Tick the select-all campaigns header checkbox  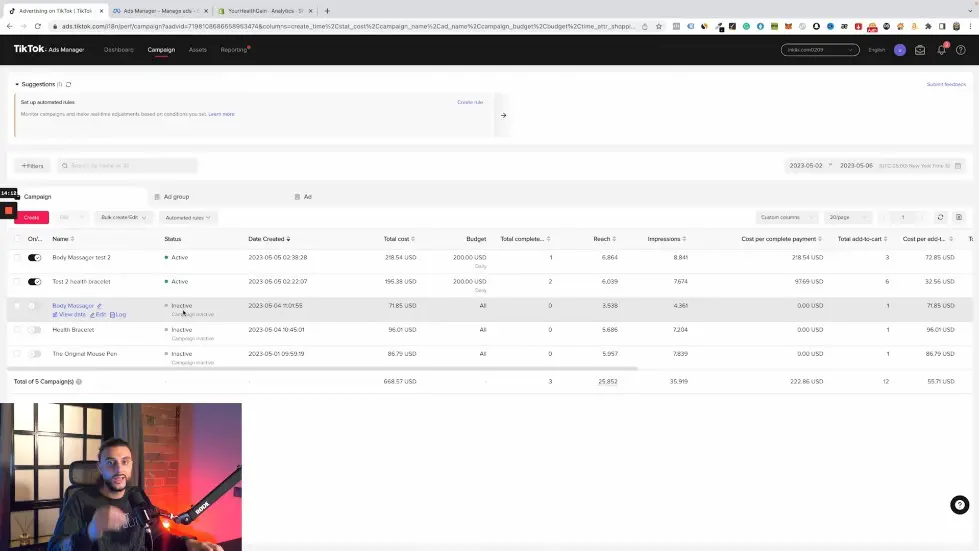click(x=17, y=239)
